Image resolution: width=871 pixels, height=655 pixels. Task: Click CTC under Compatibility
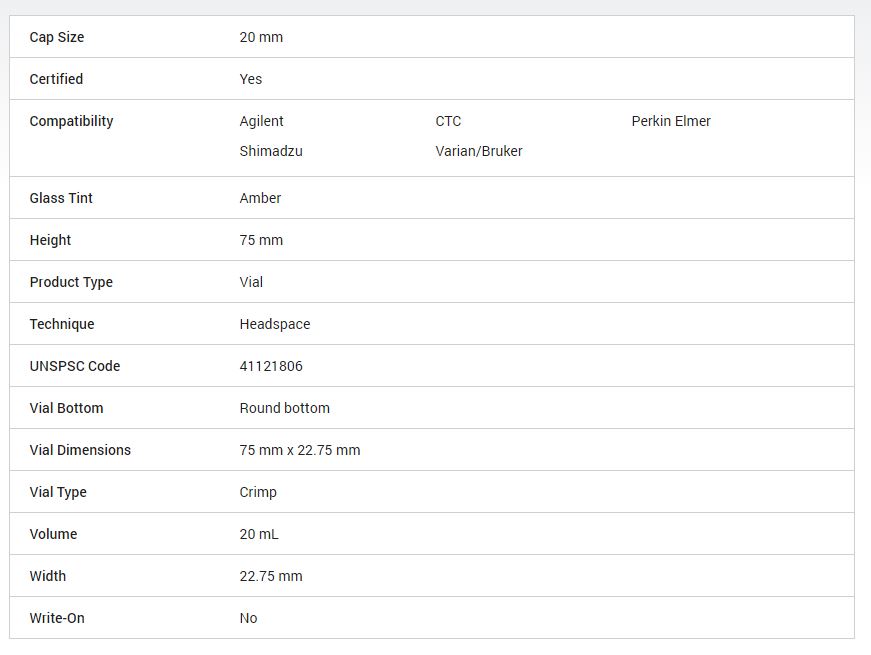pos(448,121)
